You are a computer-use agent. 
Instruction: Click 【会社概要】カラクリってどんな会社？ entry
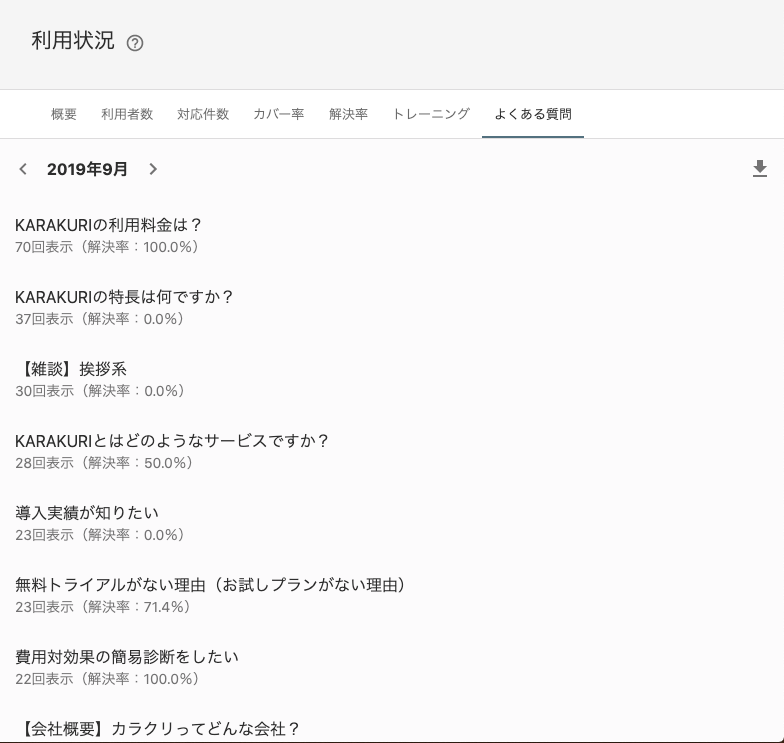158,728
